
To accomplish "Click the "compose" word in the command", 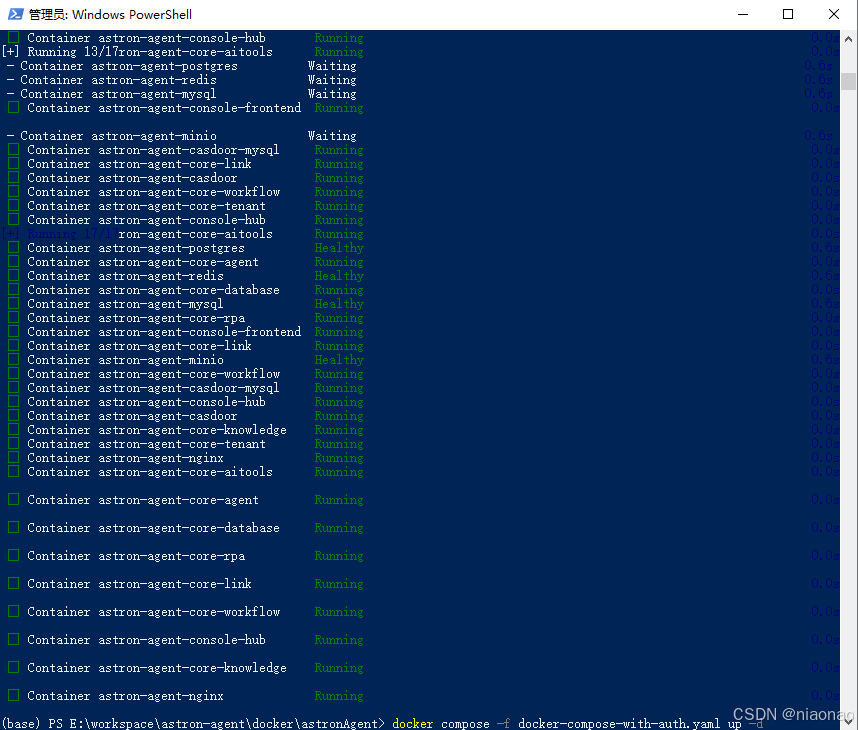I will [465, 723].
